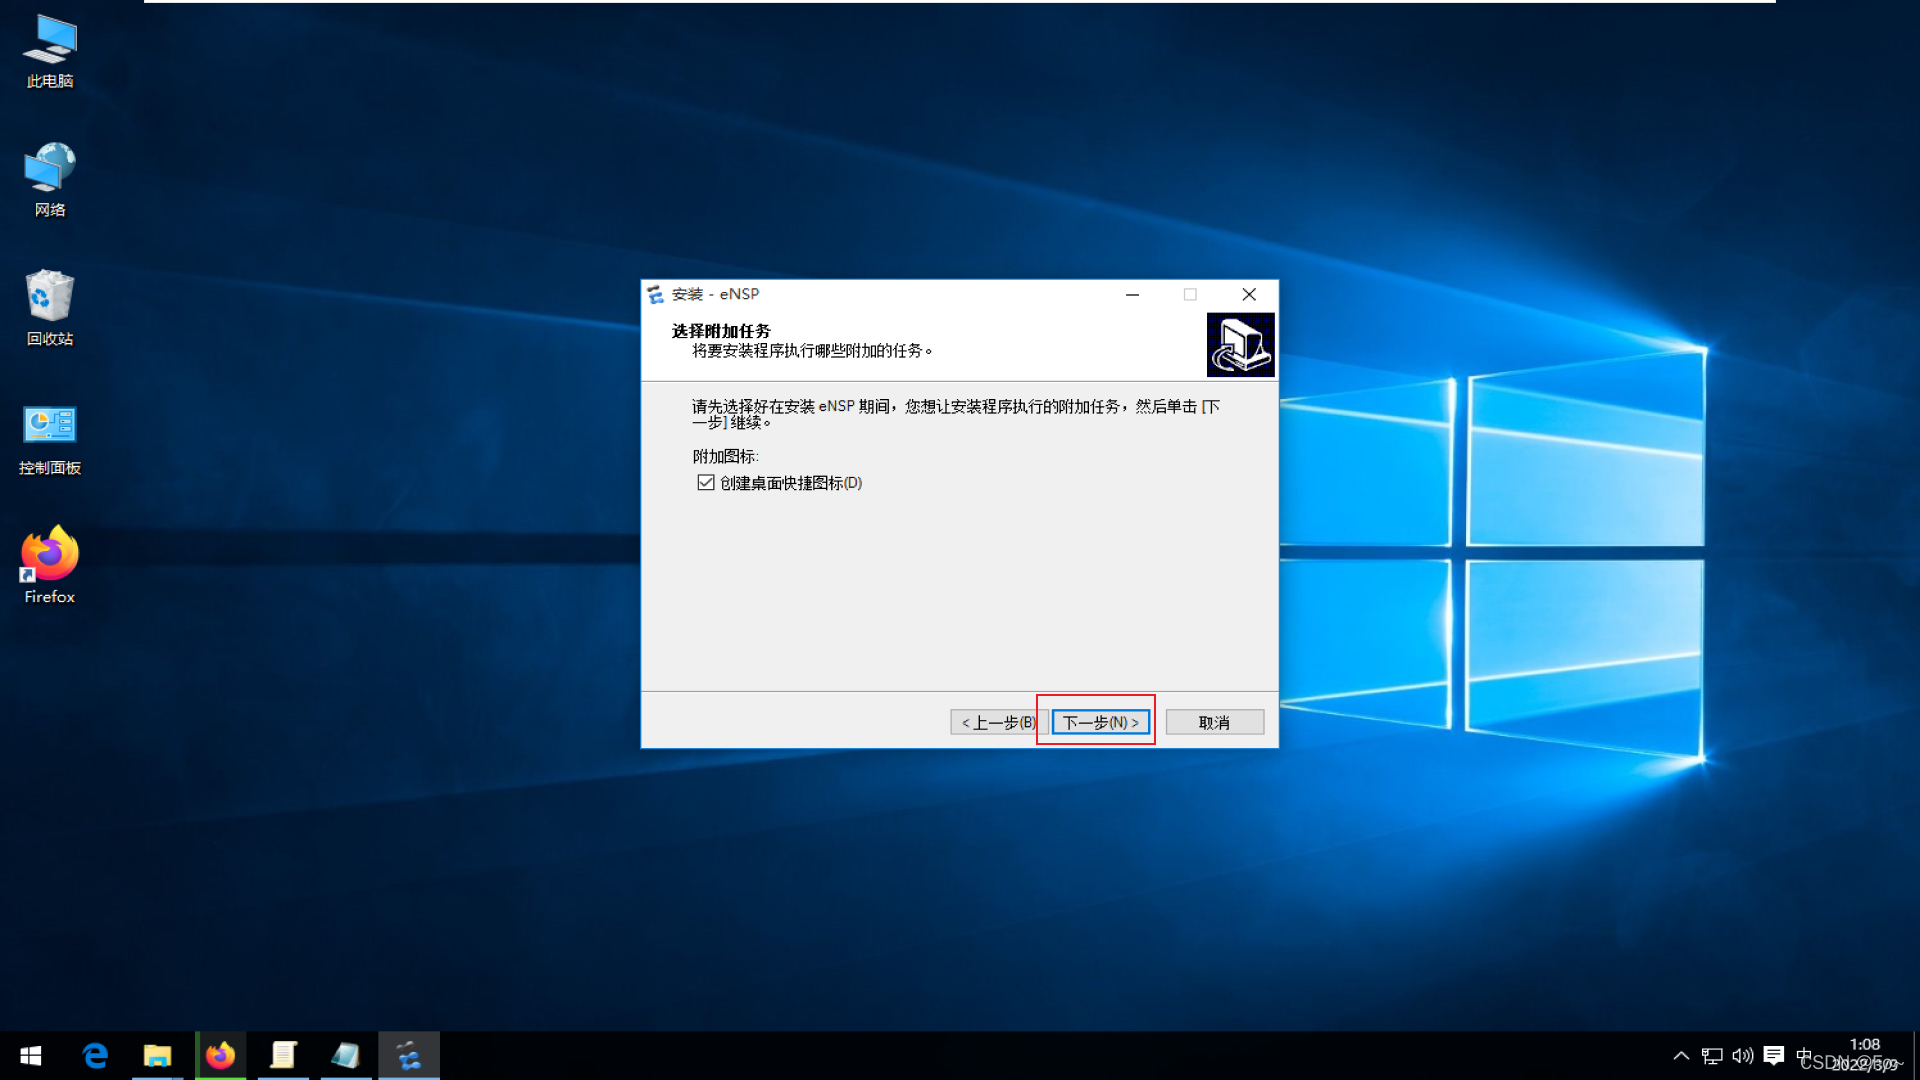Select the 回收站 recycle bin icon

[50, 309]
